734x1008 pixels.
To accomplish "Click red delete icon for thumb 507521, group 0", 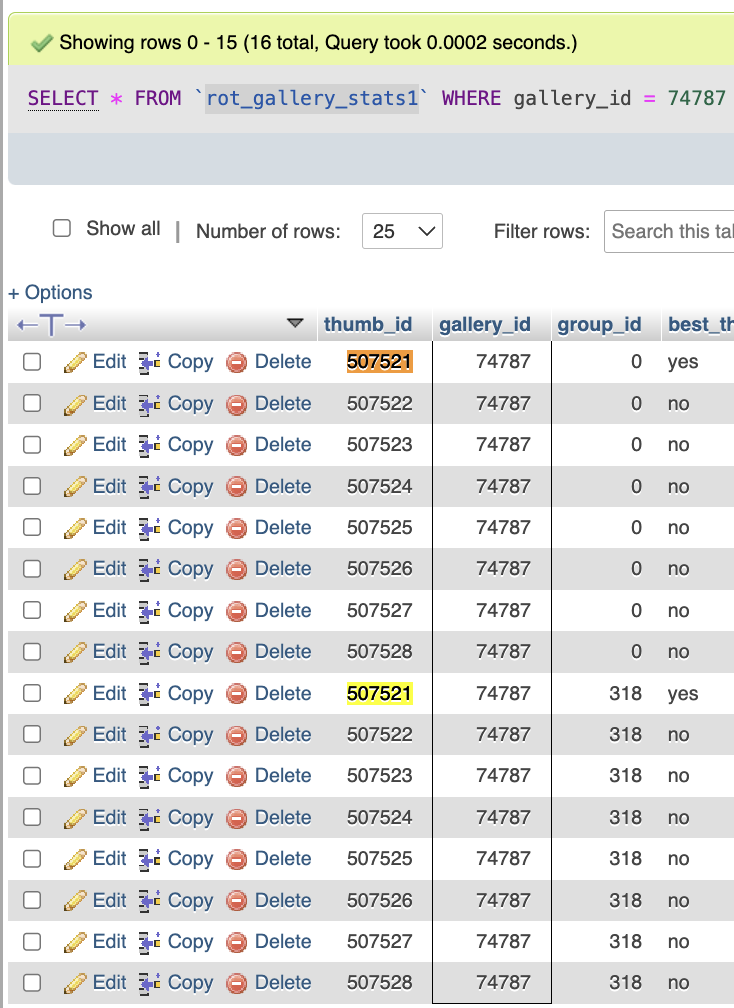I will pos(237,363).
